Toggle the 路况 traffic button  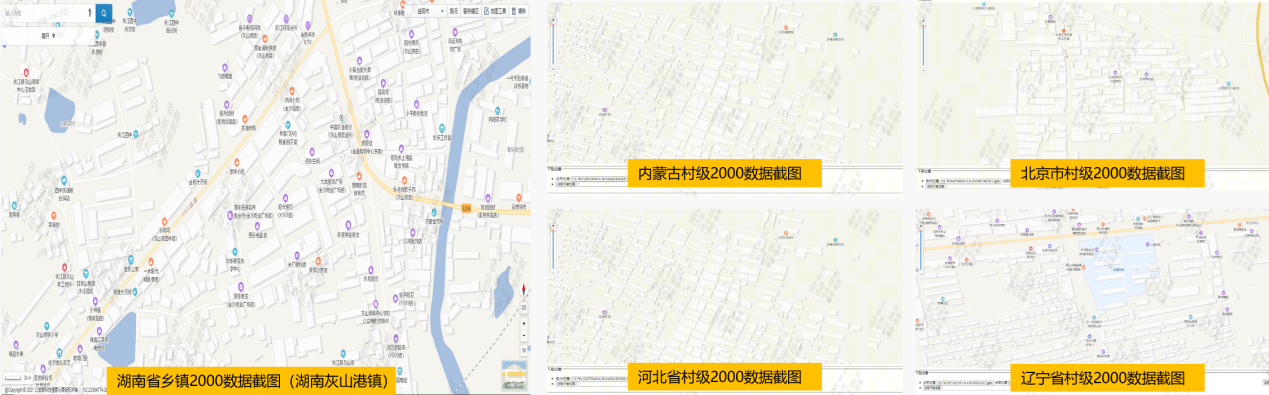click(454, 11)
